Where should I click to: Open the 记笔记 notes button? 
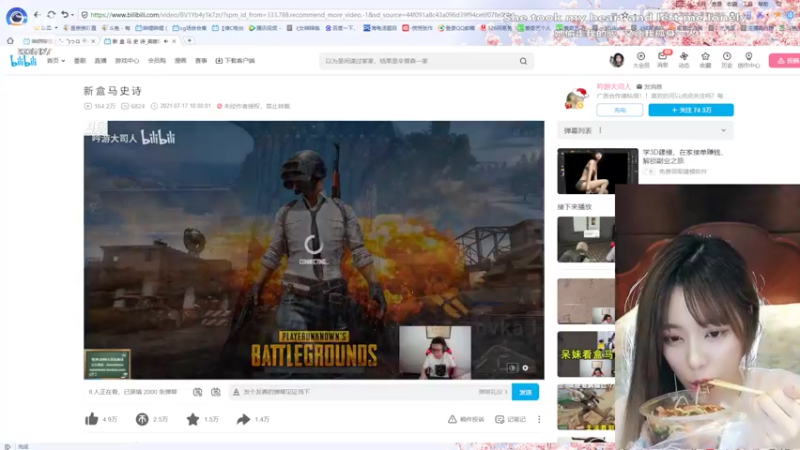pyautogui.click(x=510, y=419)
